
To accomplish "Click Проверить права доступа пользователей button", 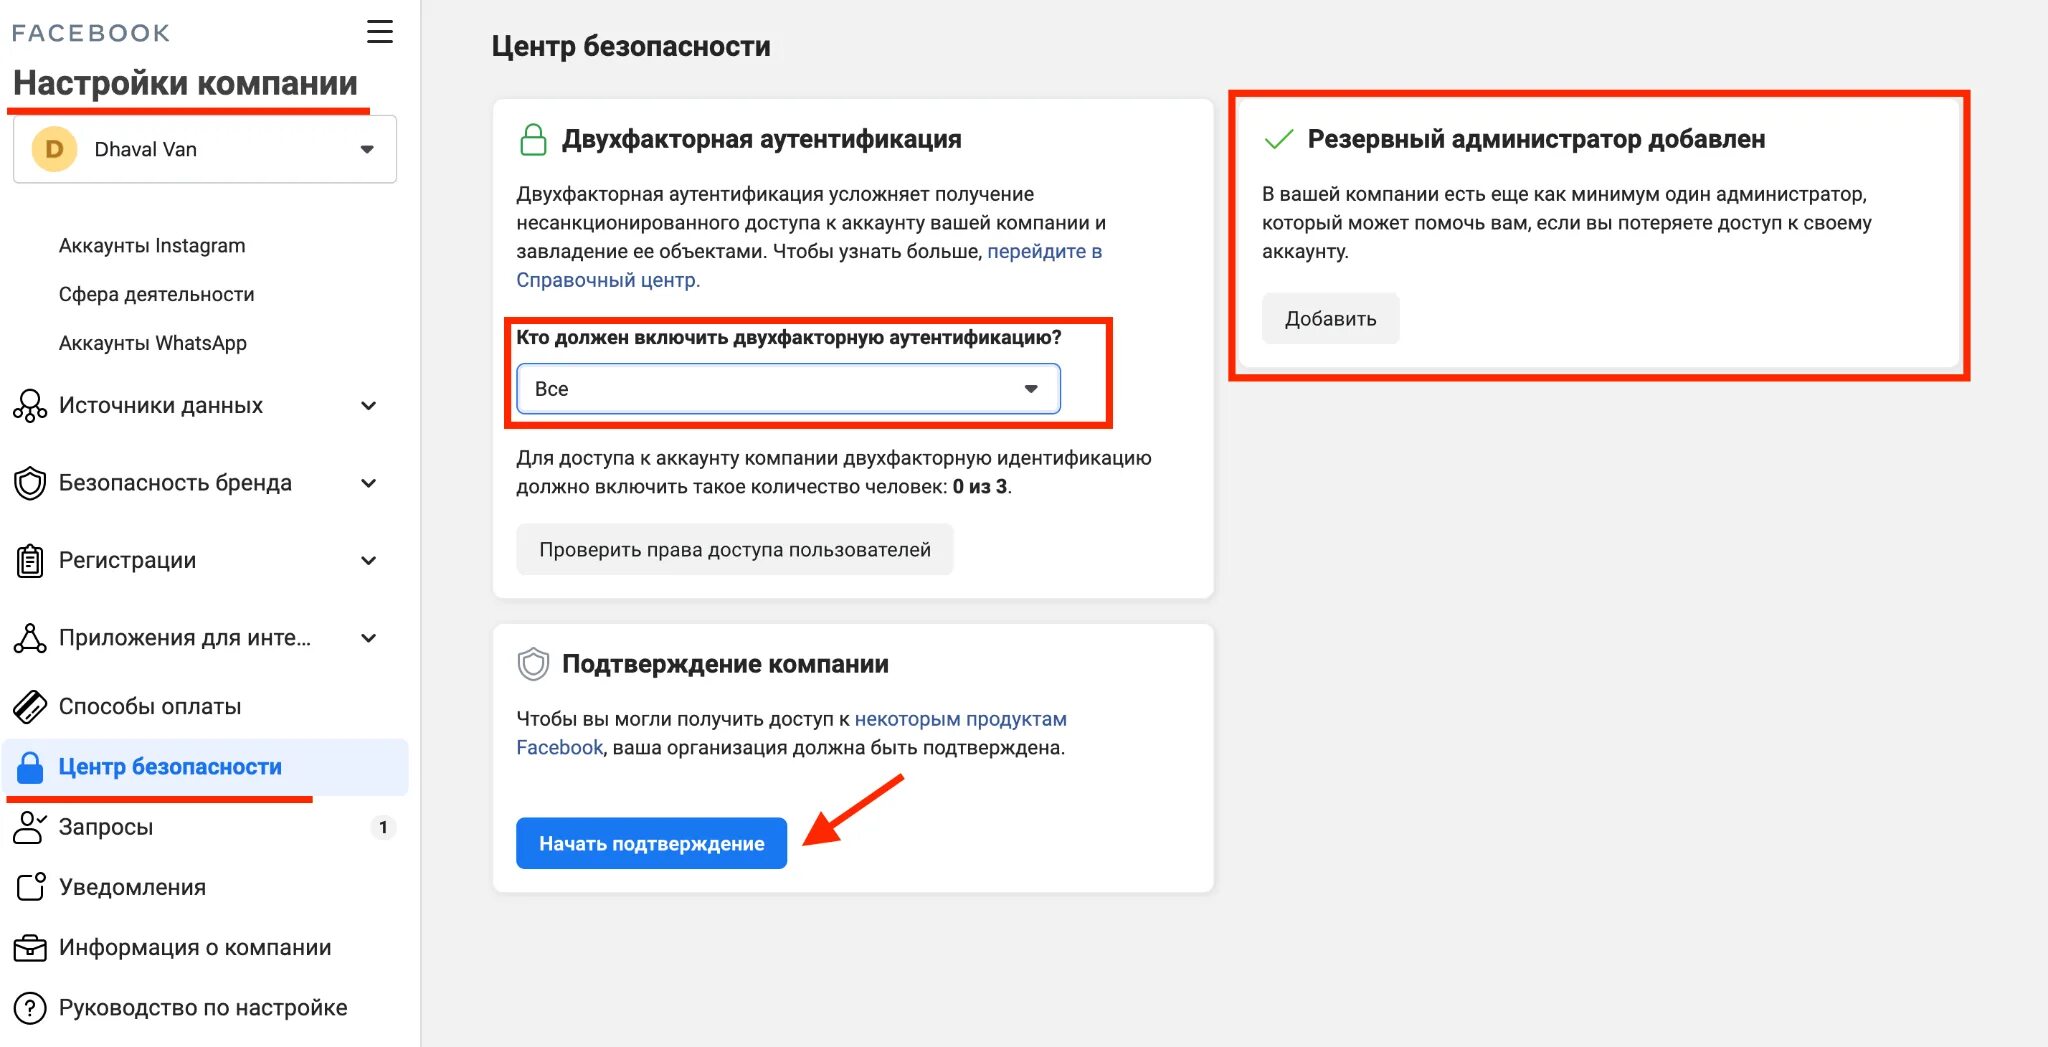I will [x=735, y=549].
